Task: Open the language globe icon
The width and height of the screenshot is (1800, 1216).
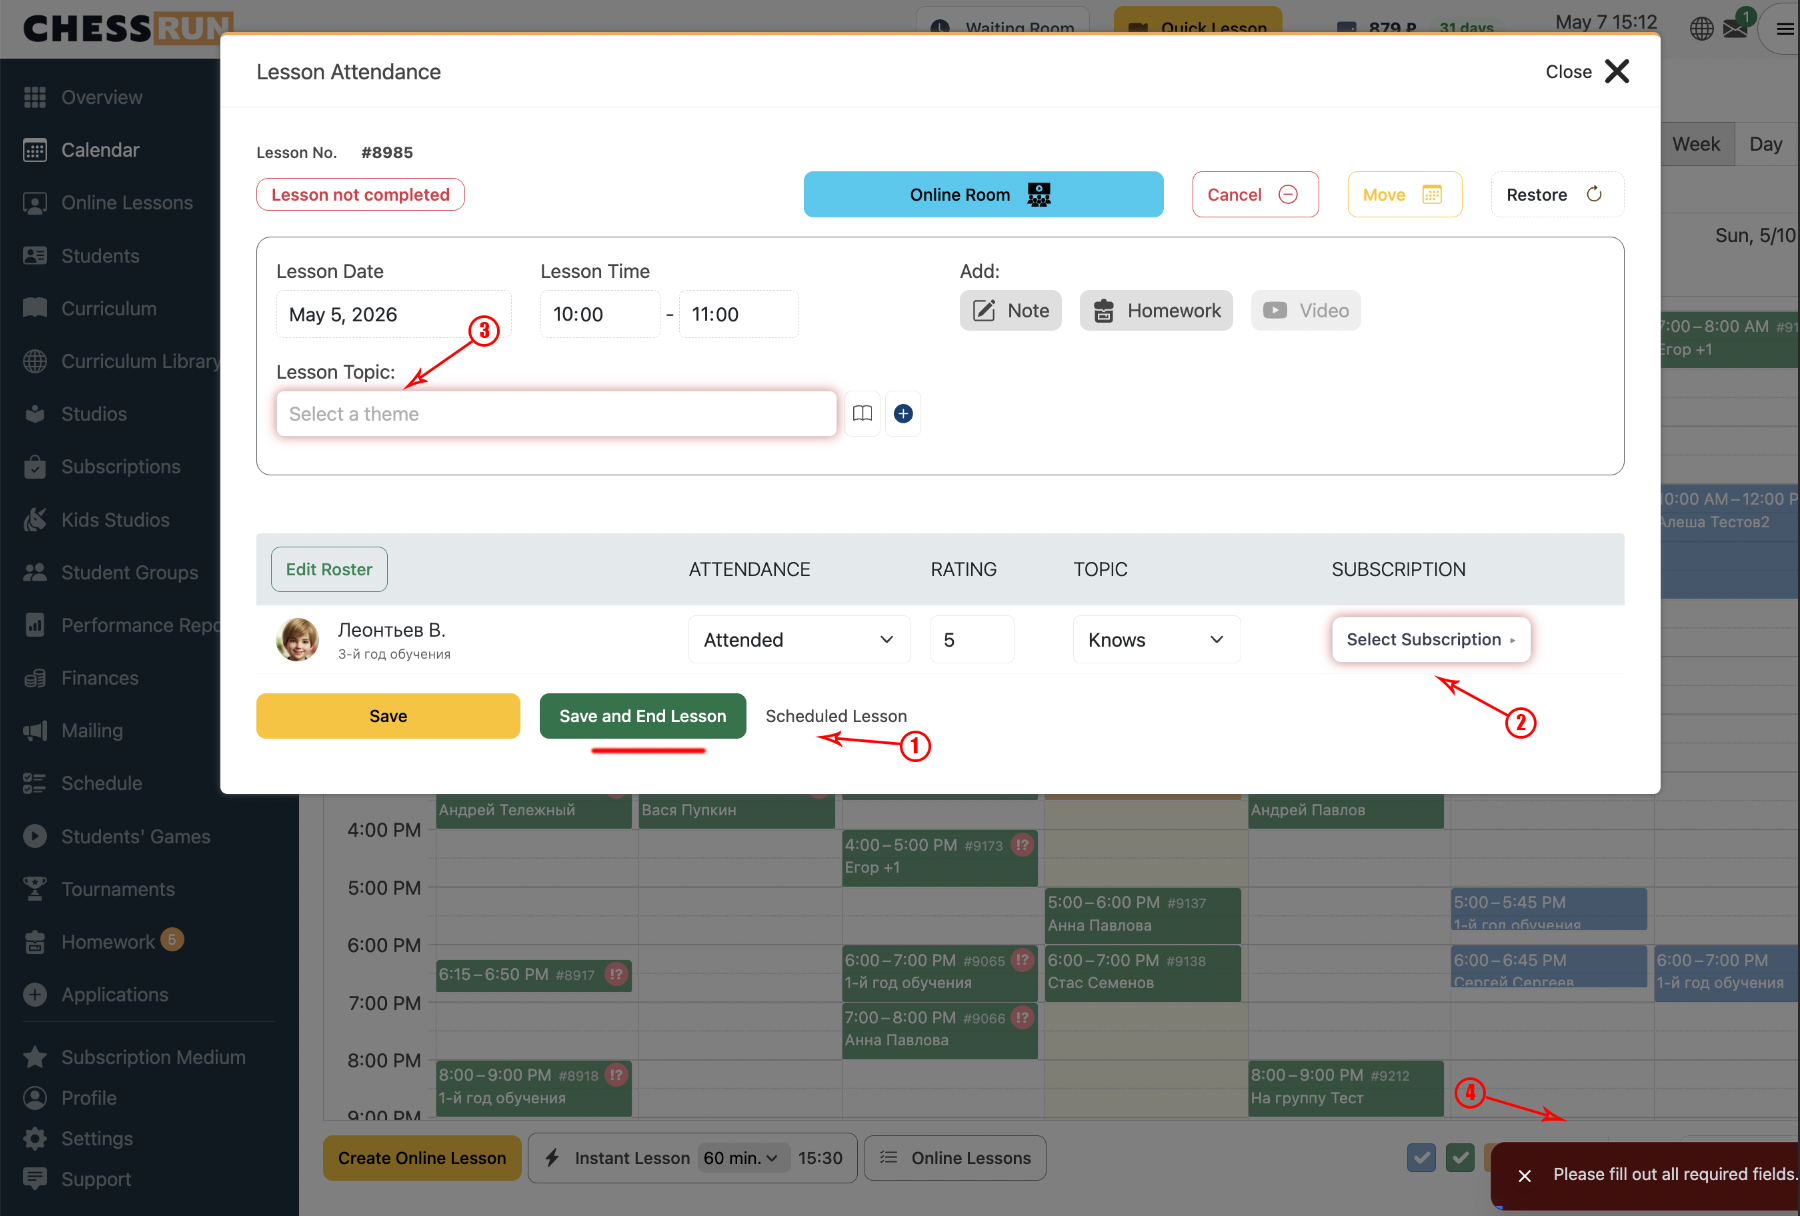Action: pyautogui.click(x=1701, y=29)
